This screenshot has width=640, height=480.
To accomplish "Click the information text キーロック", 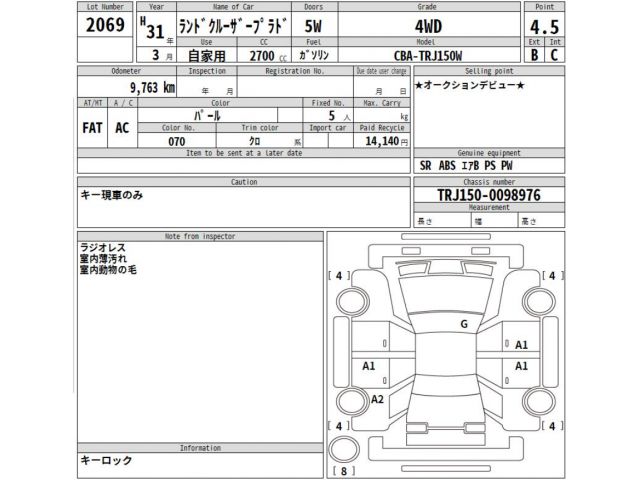I will pyautogui.click(x=106, y=460).
